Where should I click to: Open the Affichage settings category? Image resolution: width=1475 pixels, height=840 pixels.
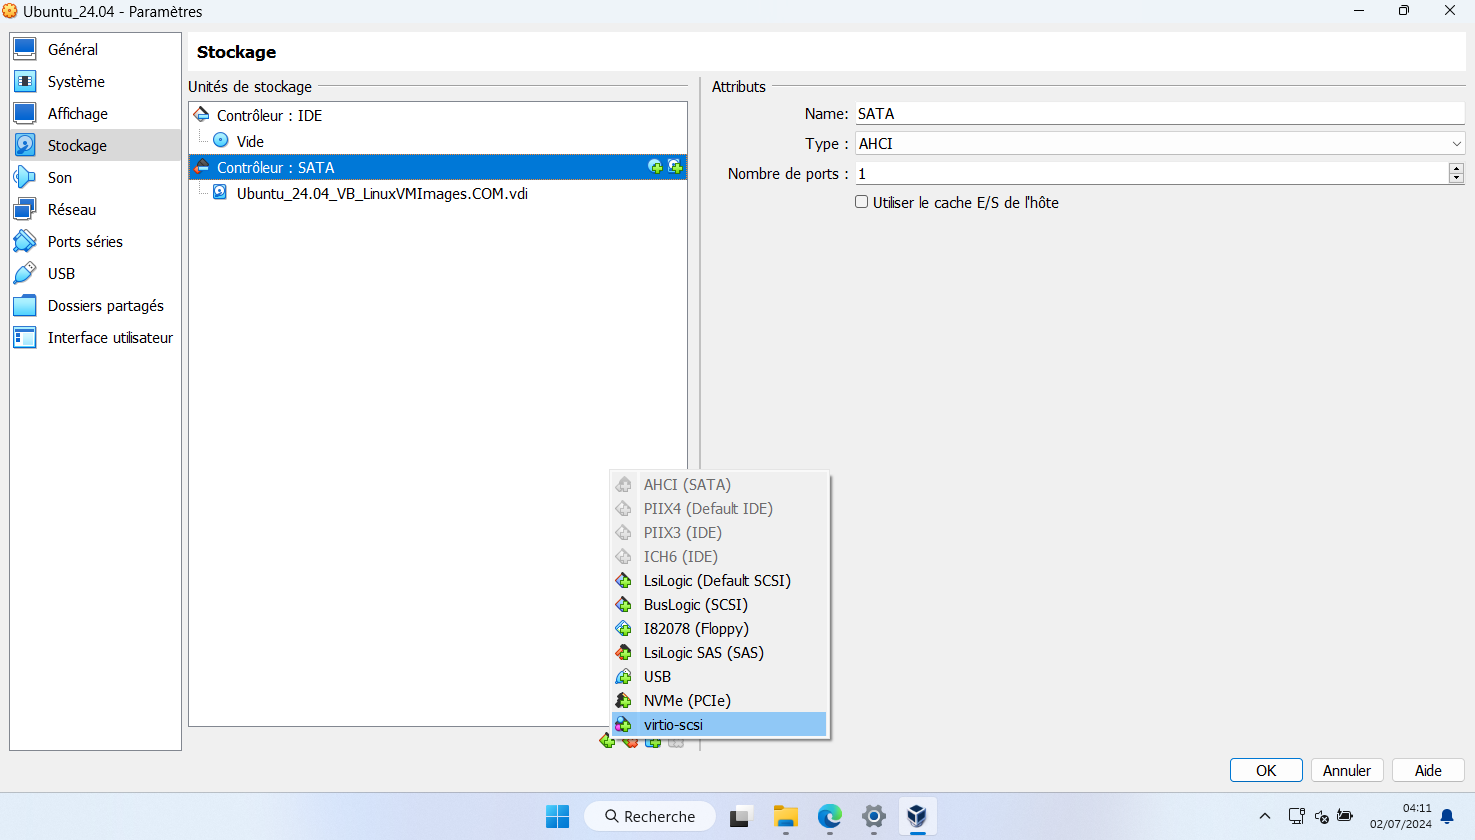pos(96,113)
